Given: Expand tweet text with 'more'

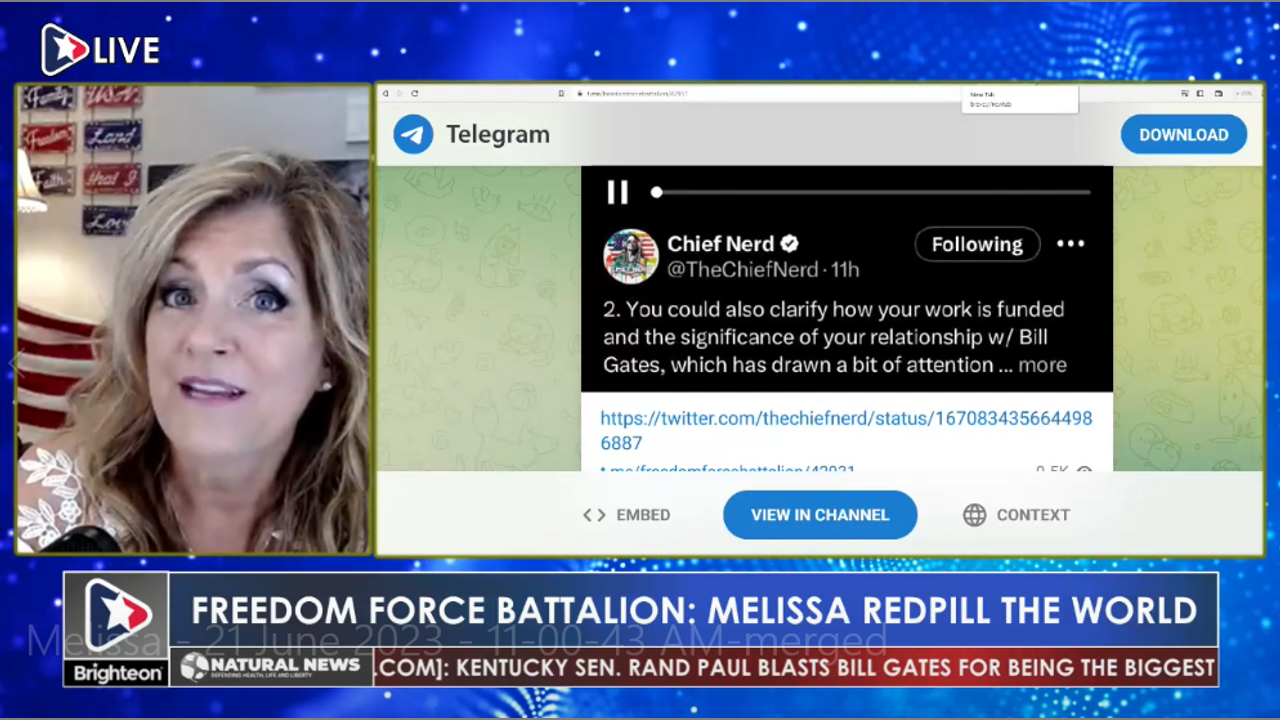Looking at the screenshot, I should 1042,365.
